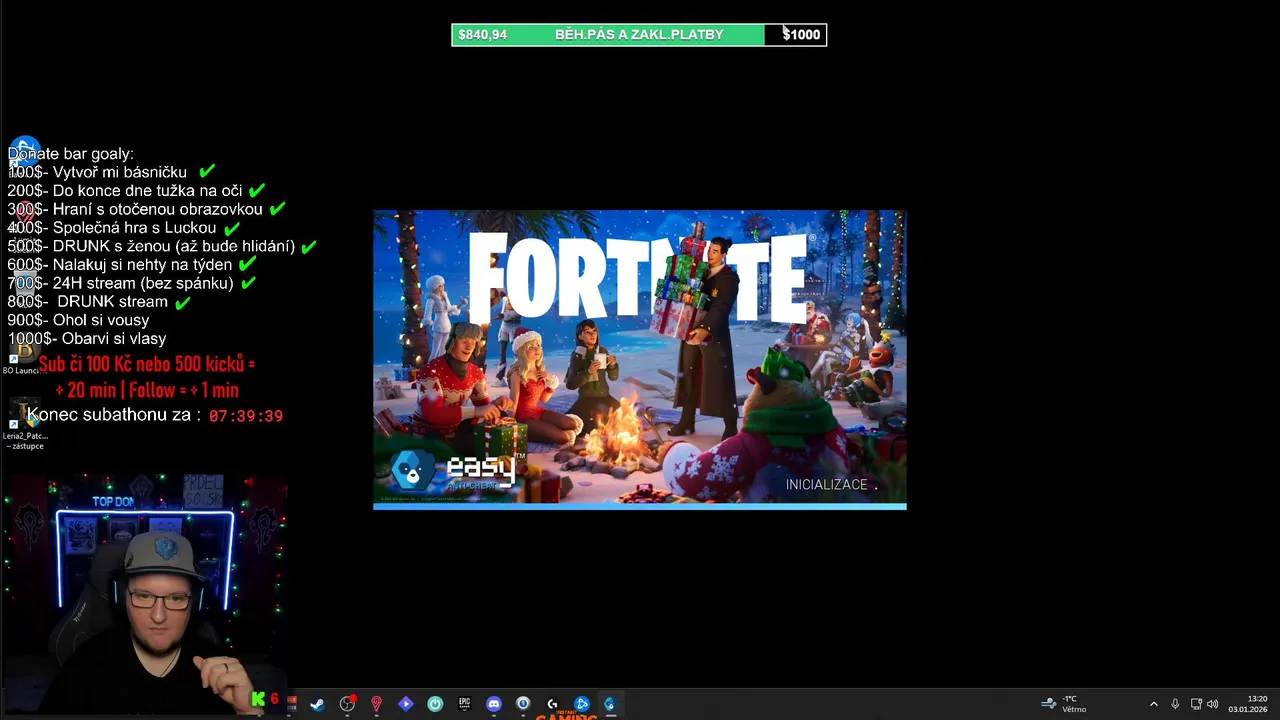Viewport: 1280px width, 720px height.
Task: Click the red Sub či 100 Kč text
Action: (x=147, y=377)
